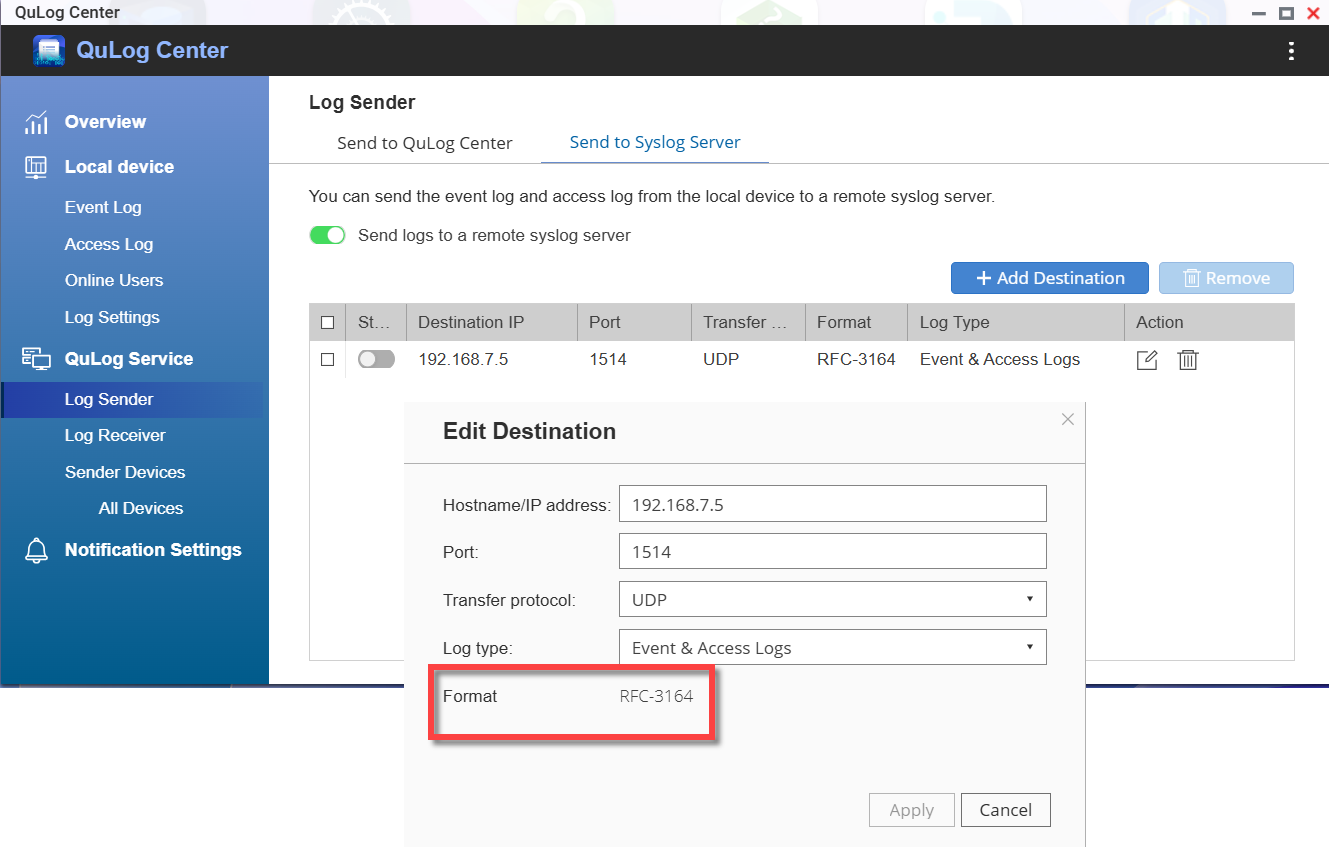Disable Send logs to remote syslog server
This screenshot has height=847, width=1329.
click(x=327, y=236)
